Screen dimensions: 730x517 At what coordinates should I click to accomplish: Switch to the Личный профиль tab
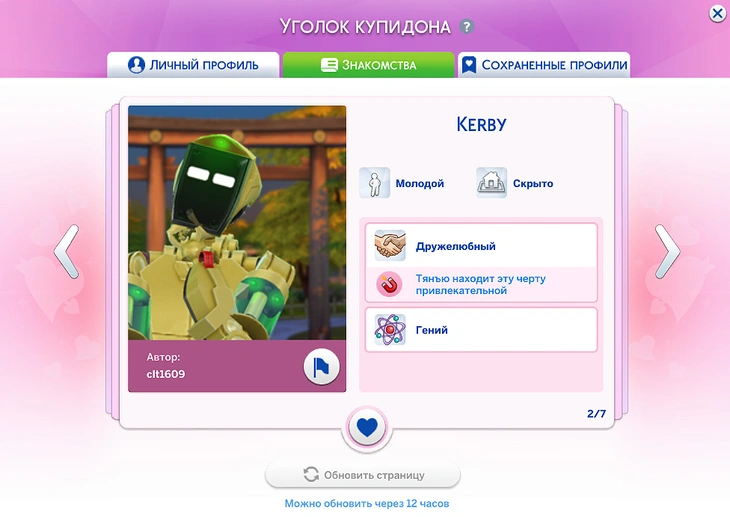(x=193, y=65)
